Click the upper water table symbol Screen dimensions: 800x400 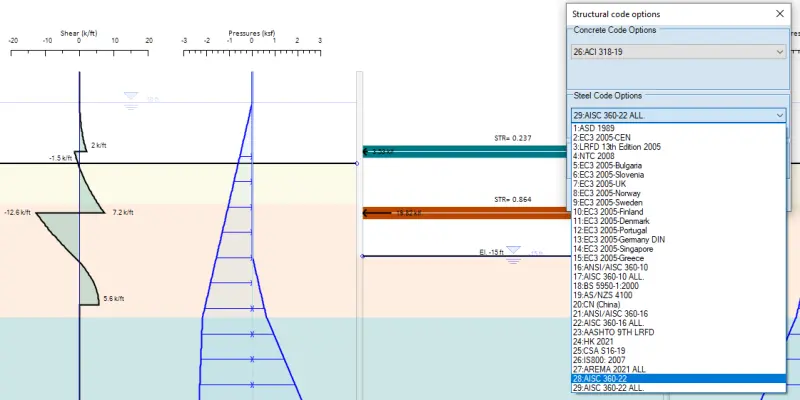pos(131,101)
